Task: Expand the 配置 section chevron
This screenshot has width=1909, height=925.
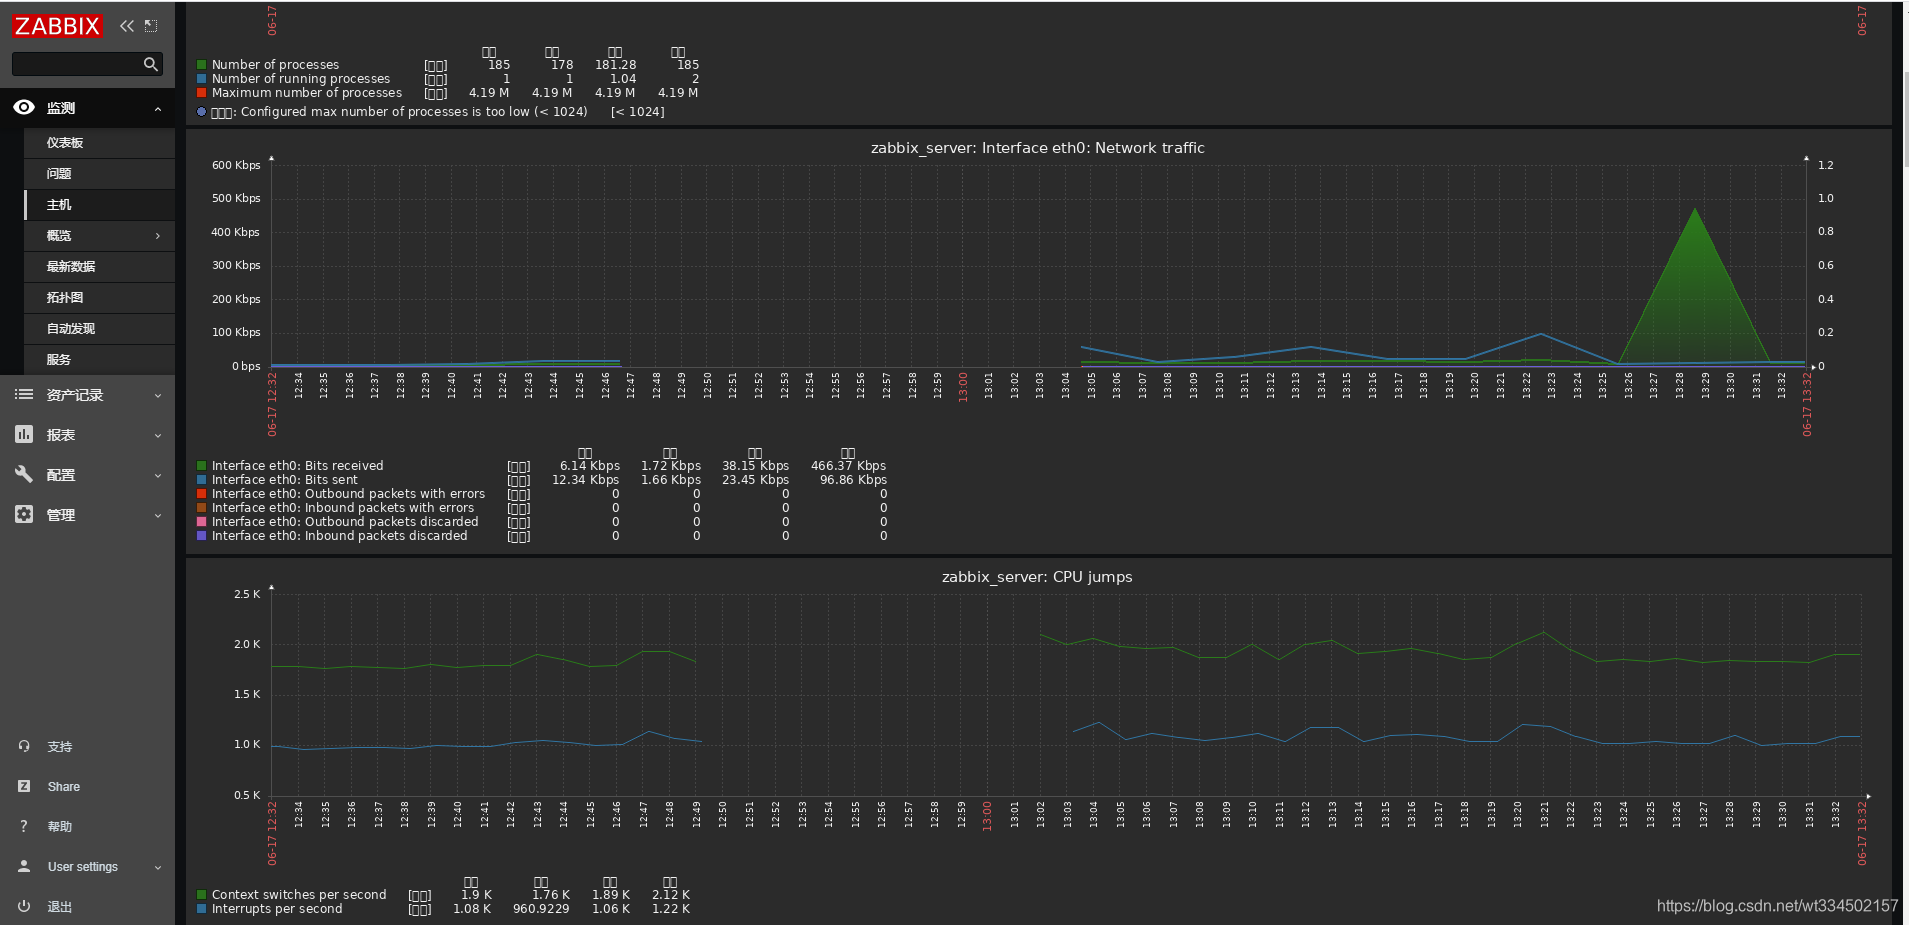Action: (158, 476)
